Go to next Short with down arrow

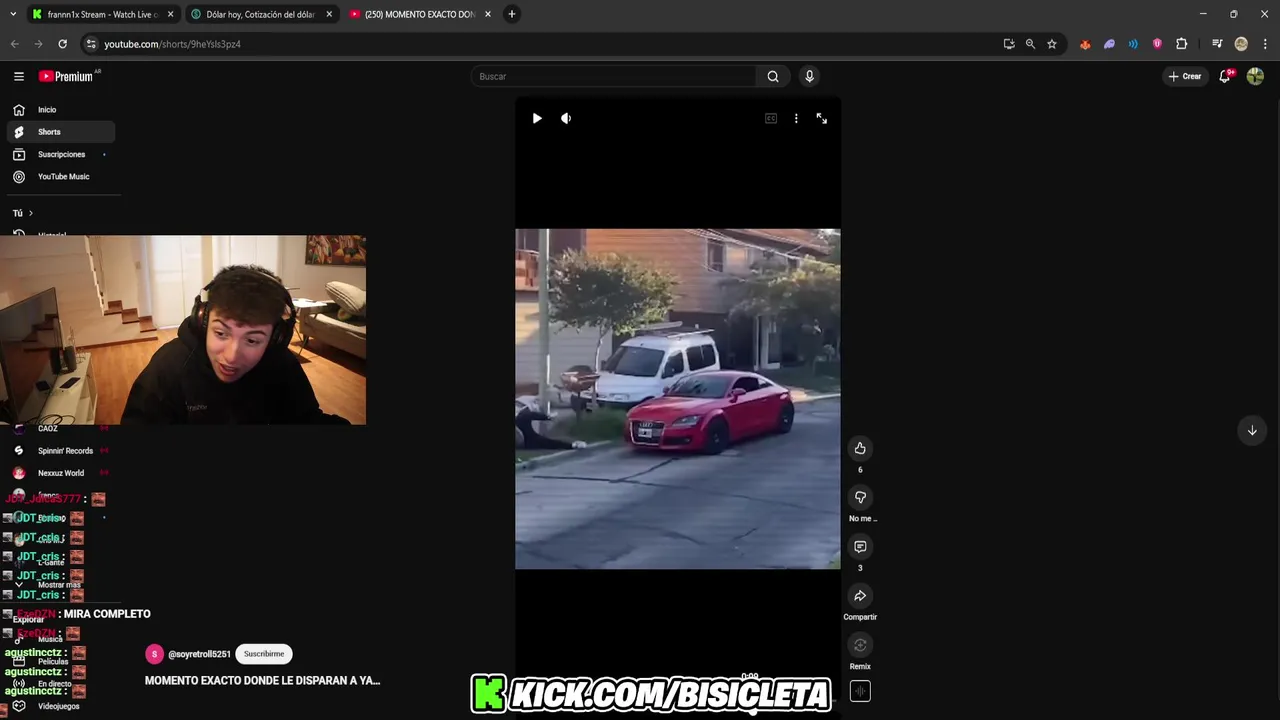[1252, 430]
